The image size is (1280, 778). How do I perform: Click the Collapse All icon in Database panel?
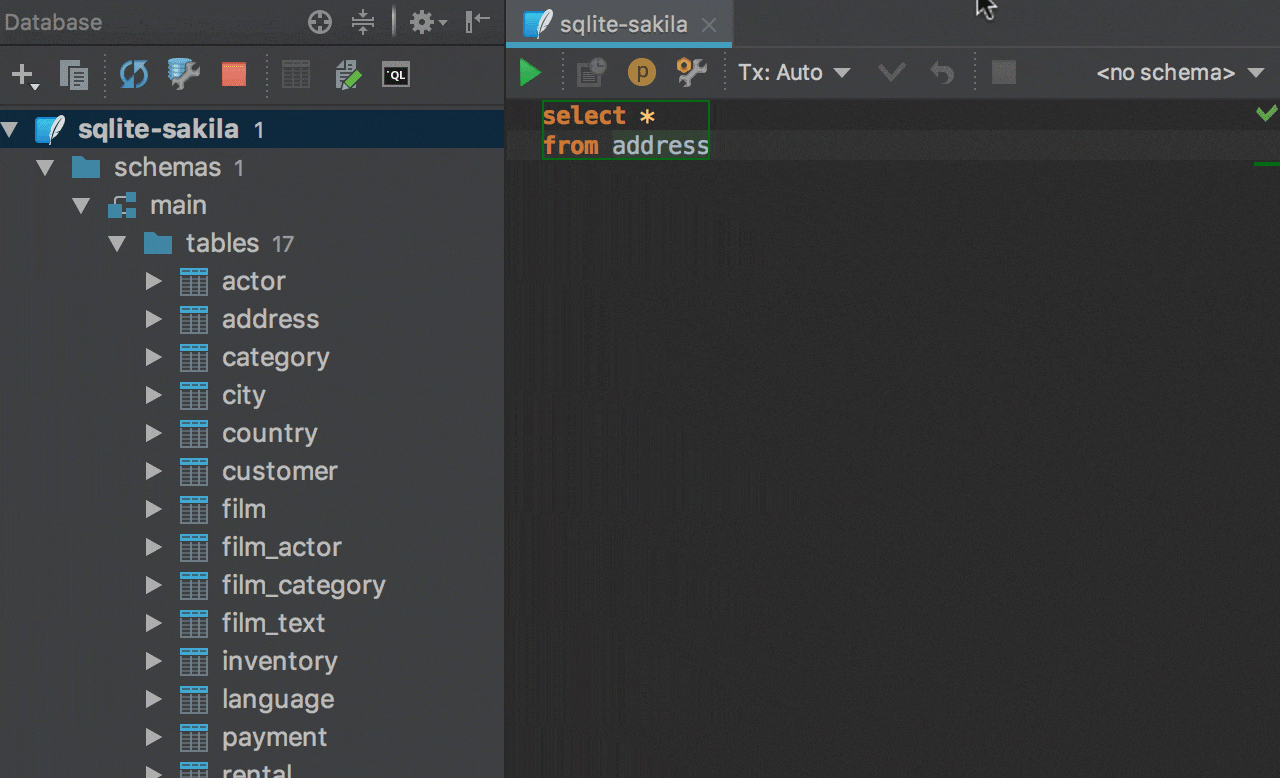click(x=363, y=22)
